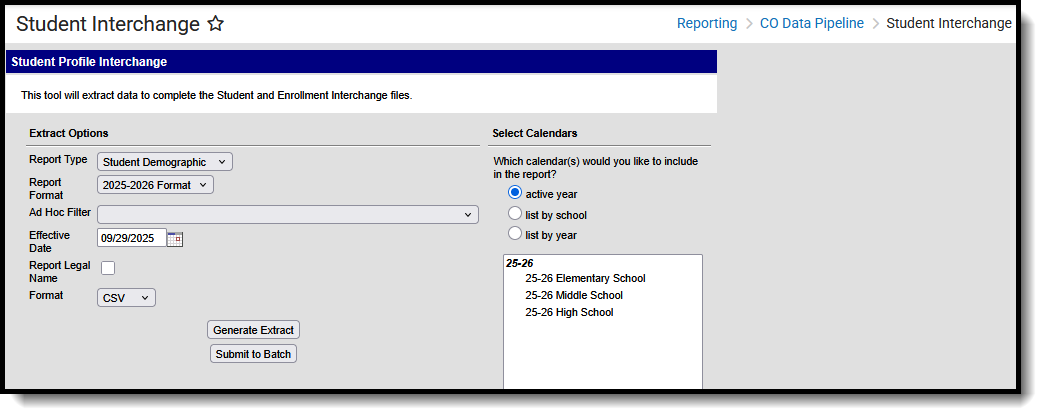Viewport: 1046px width, 419px height.
Task: Click the Student Interchange breadcrumb item
Action: [949, 23]
